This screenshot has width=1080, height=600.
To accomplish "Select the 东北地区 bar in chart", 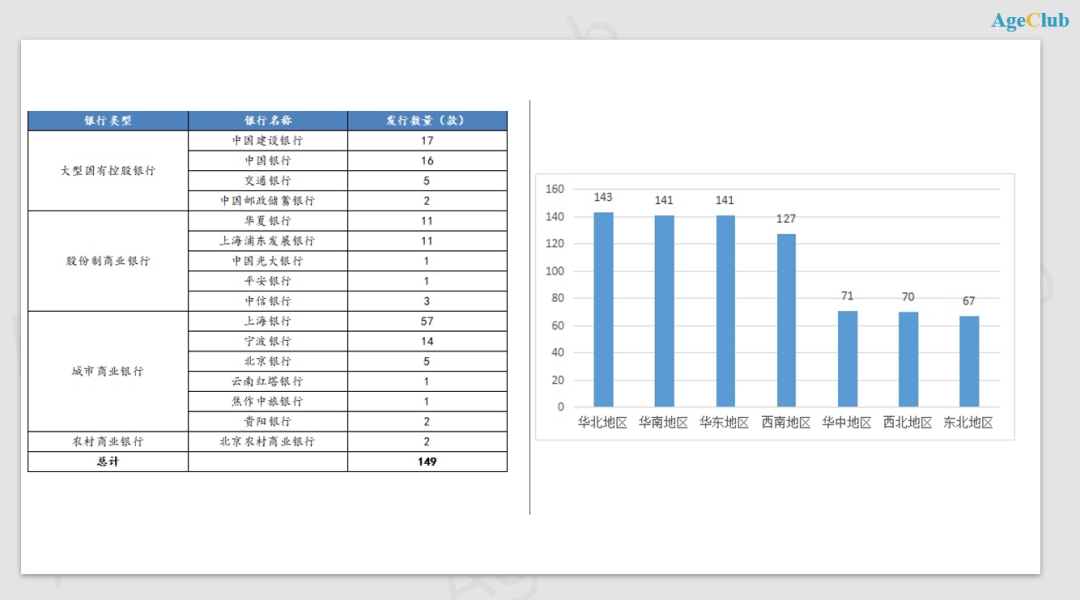I will click(969, 361).
